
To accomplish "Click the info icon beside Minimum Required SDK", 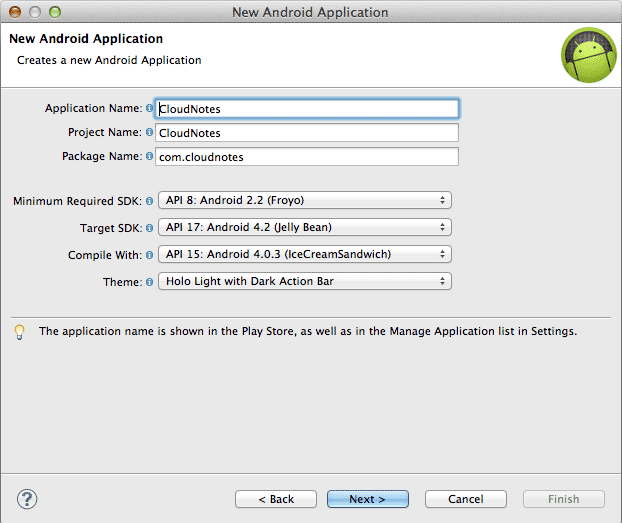I will pos(150,200).
